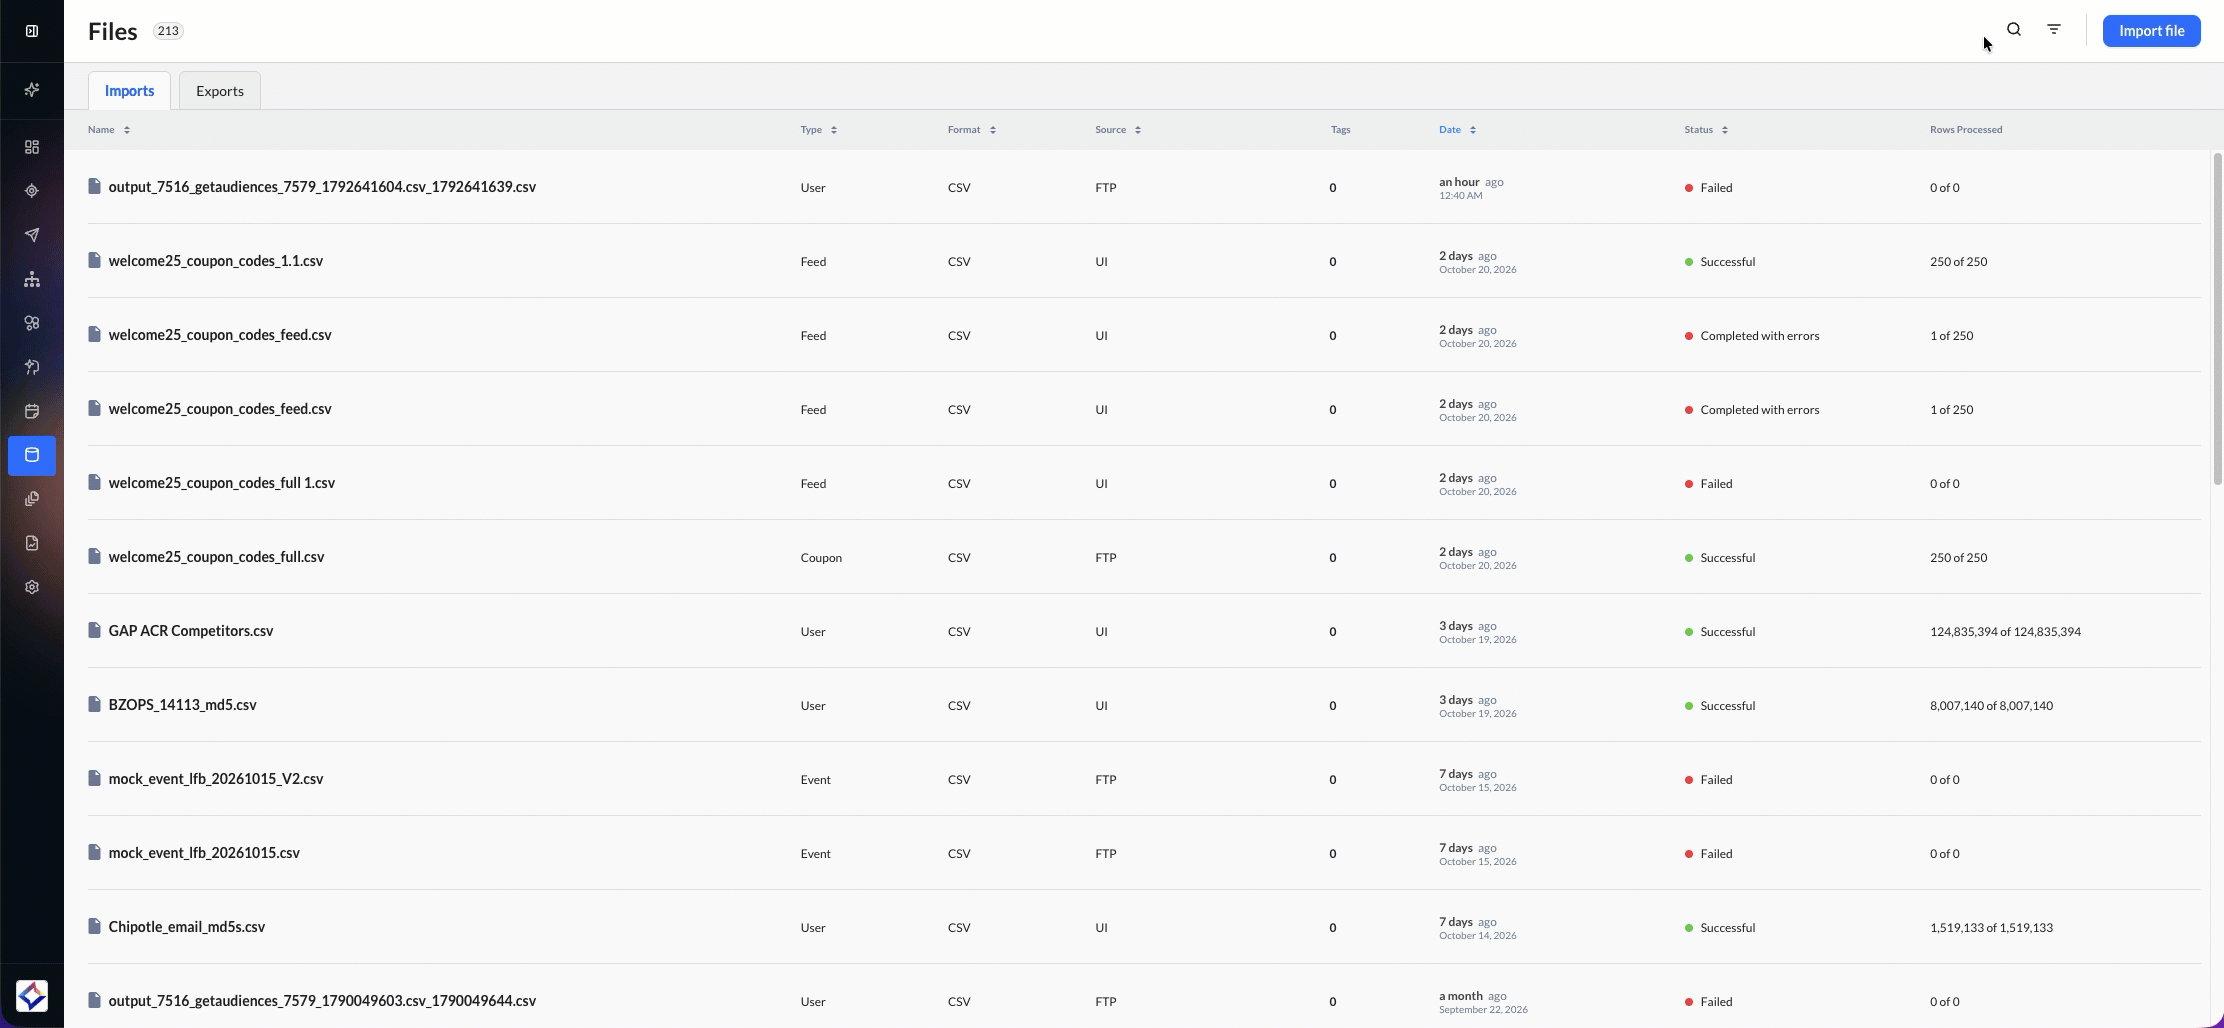
Task: Open the GAP ACR Competitors.csv file
Action: coord(191,631)
